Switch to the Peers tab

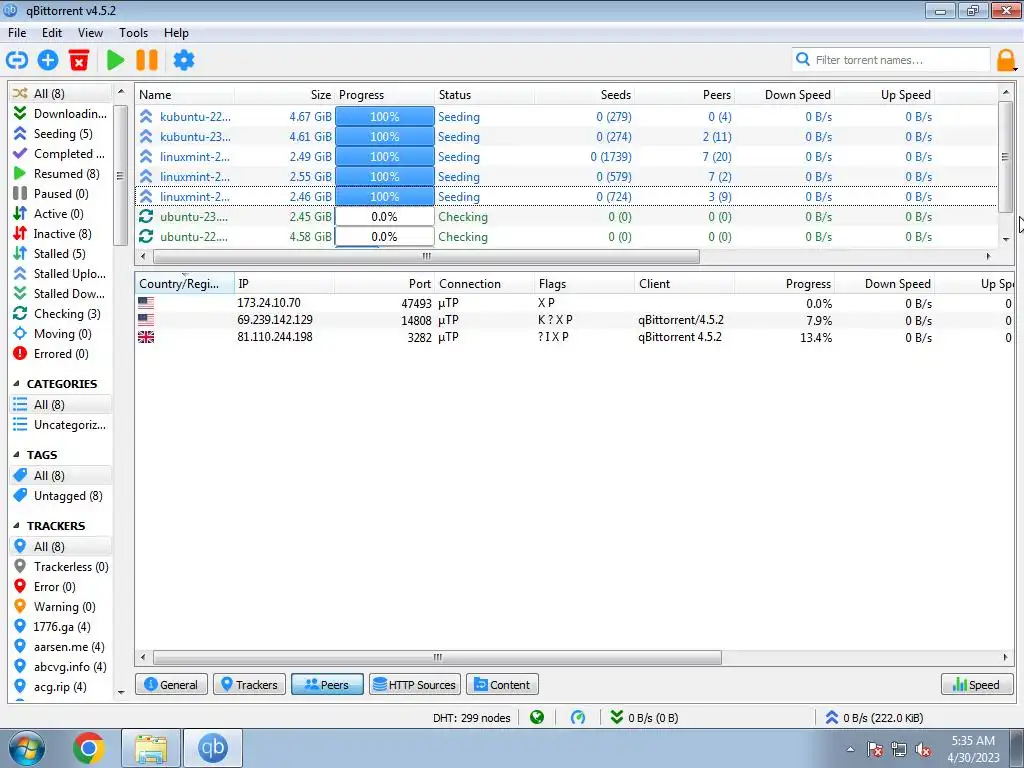327,684
